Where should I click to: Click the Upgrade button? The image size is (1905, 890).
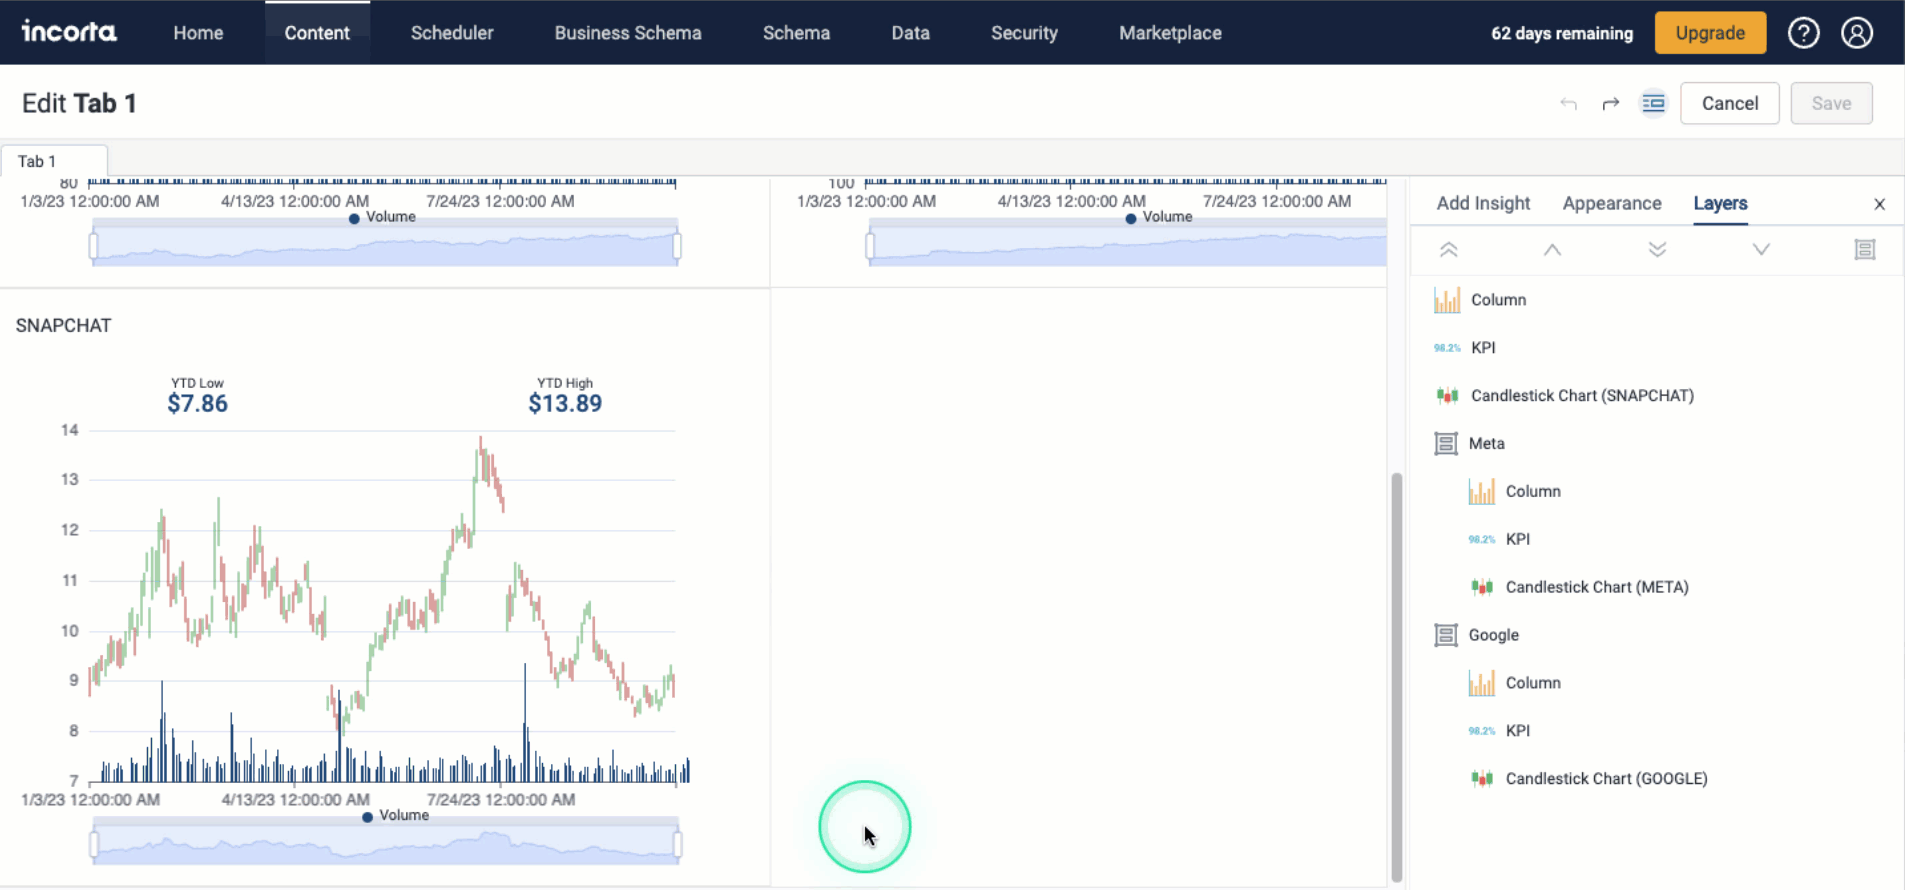[x=1710, y=33]
